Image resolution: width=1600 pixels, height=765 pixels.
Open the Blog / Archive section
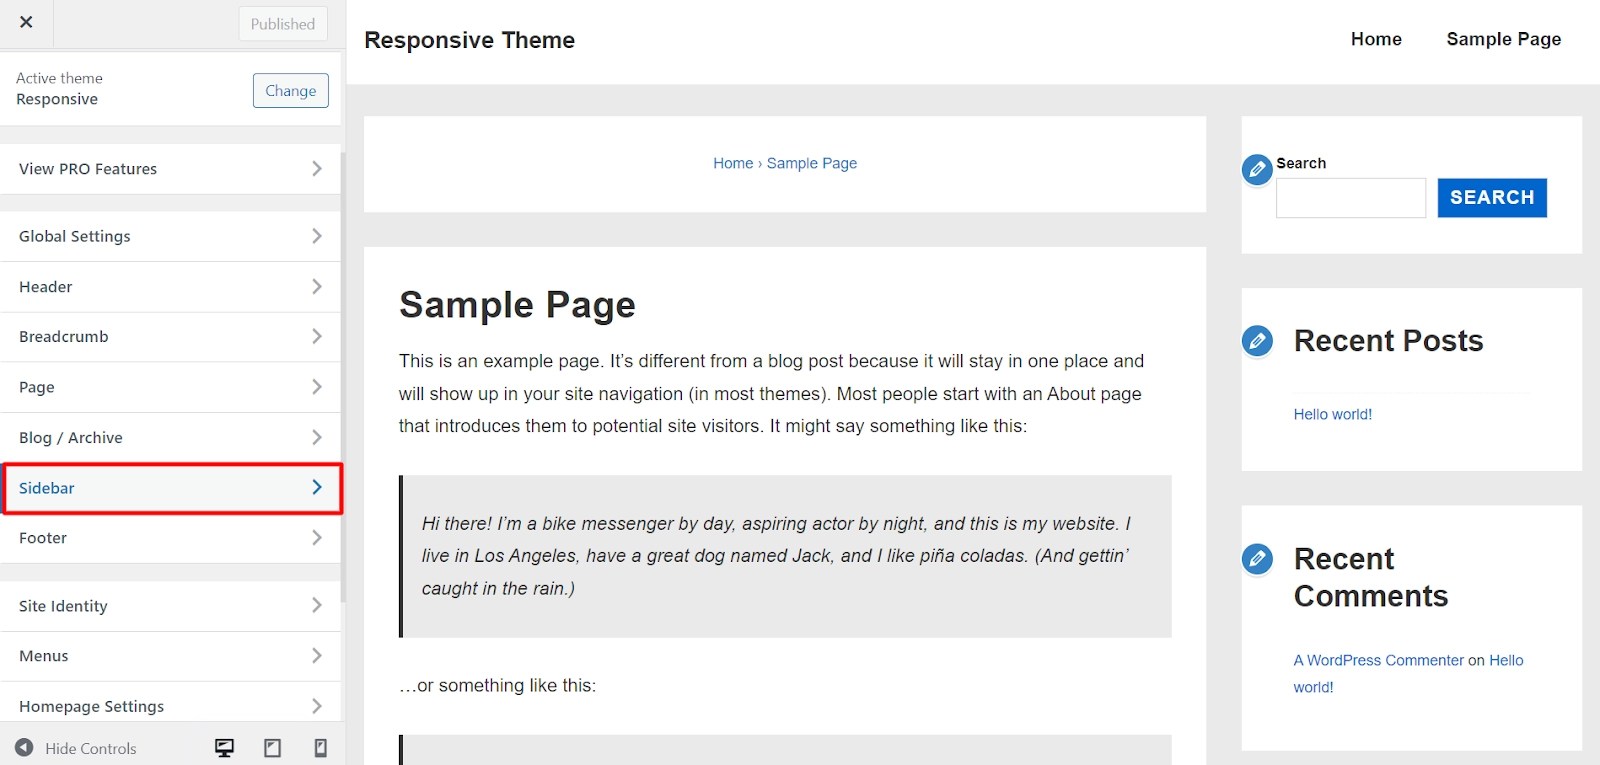[170, 437]
